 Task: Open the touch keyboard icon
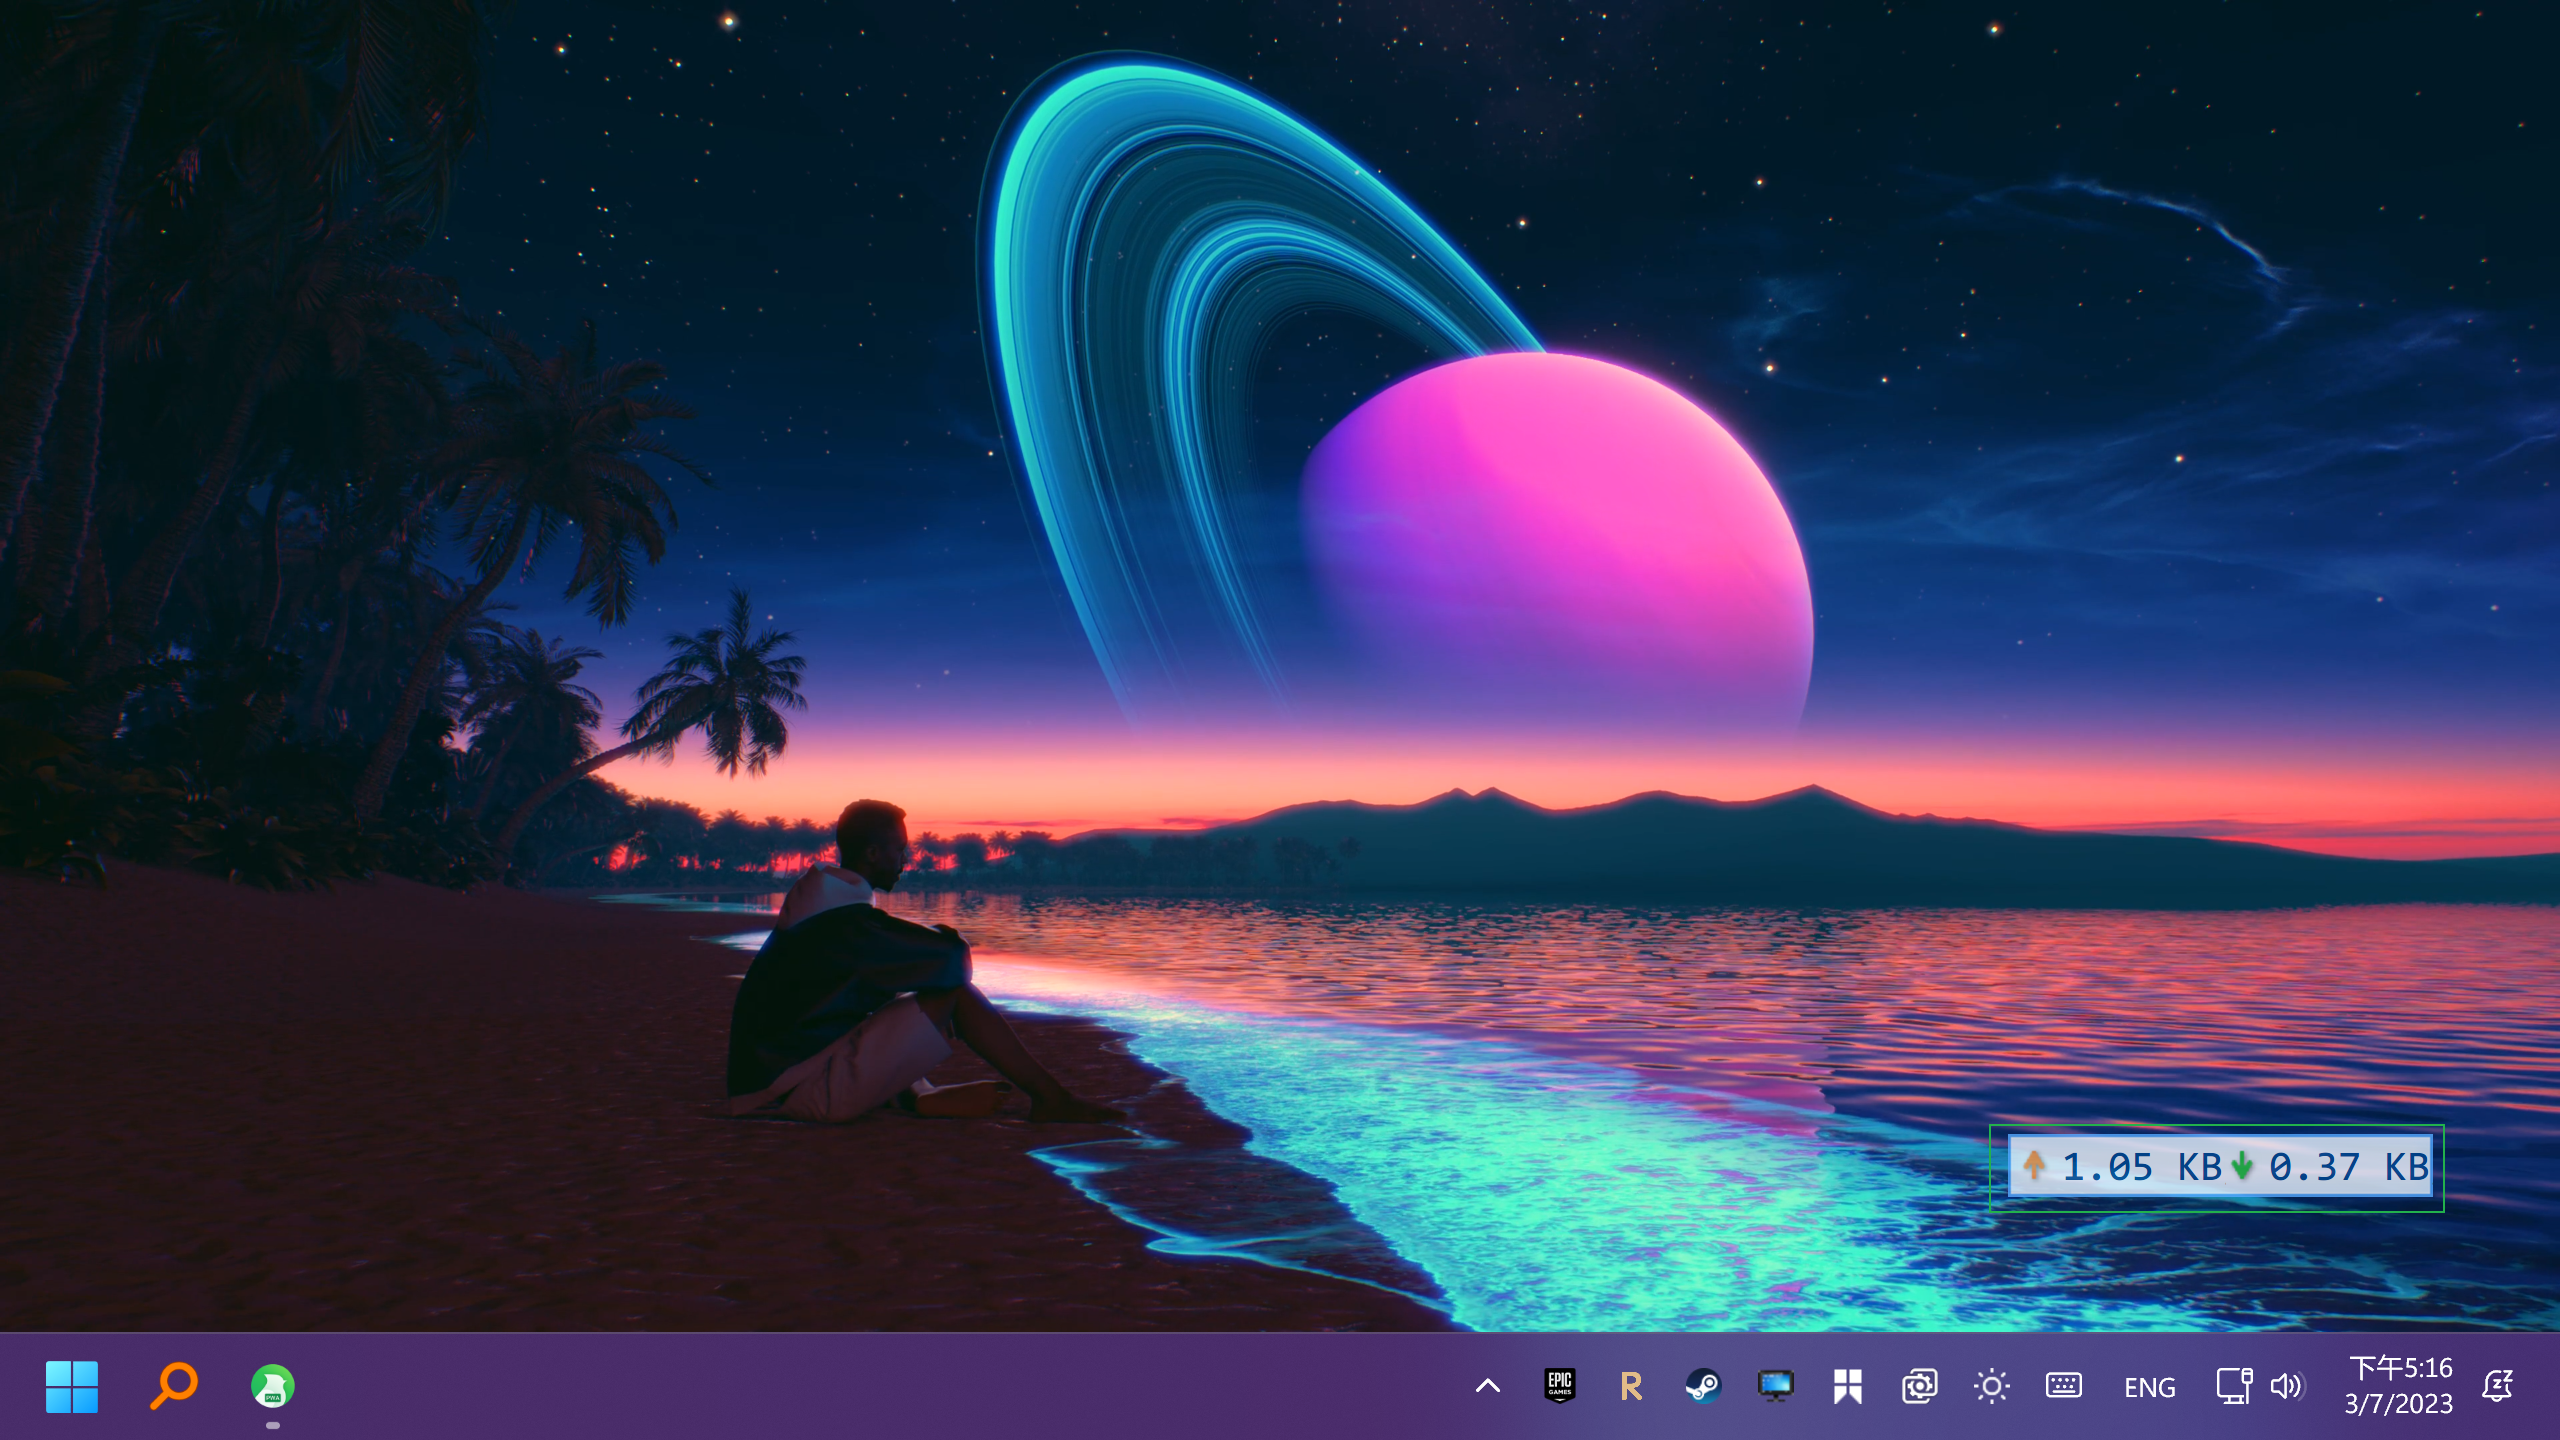click(x=2063, y=1386)
